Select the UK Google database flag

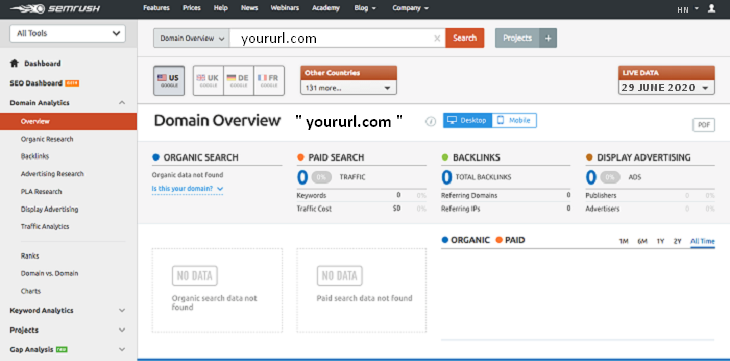(208, 81)
